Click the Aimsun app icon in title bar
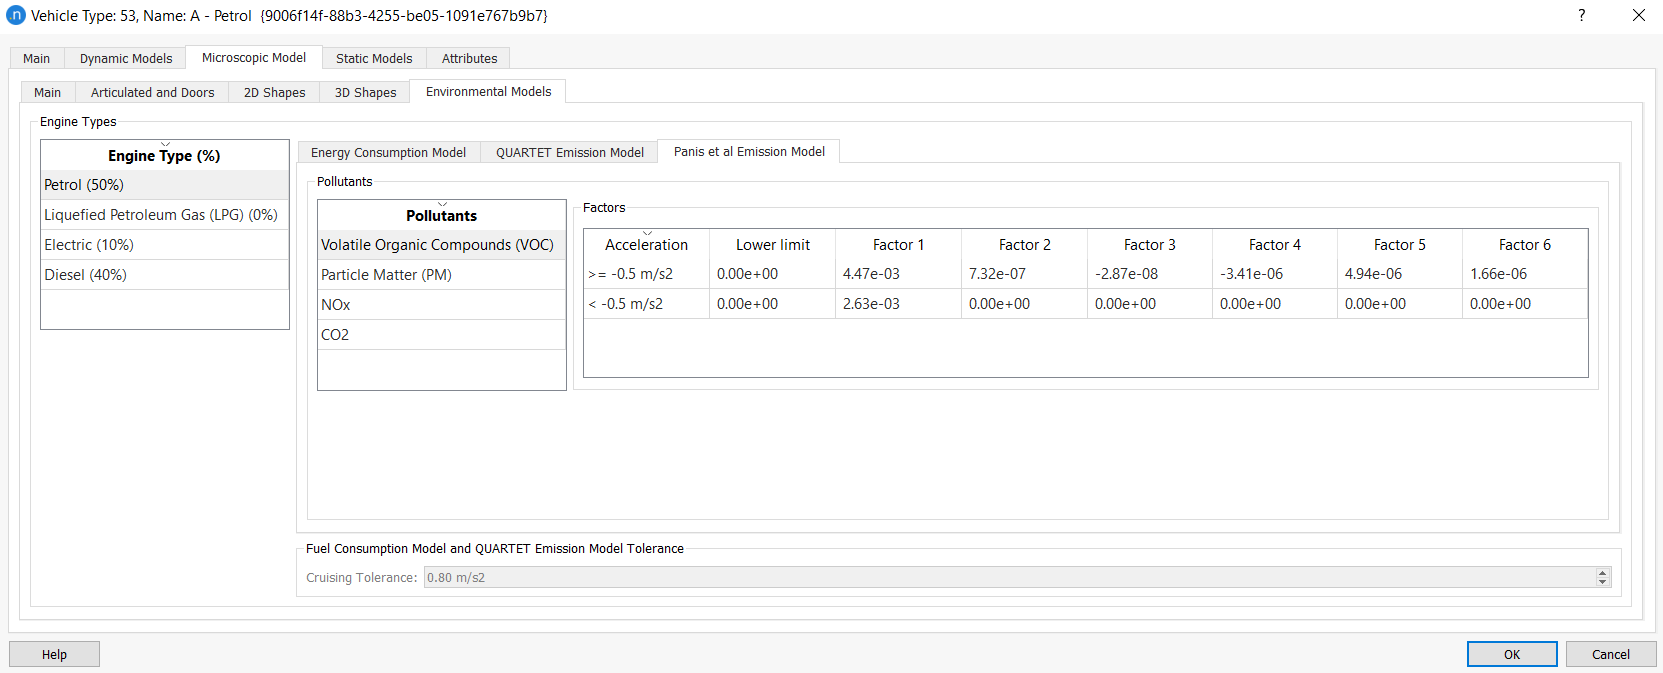This screenshot has height=673, width=1663. pos(15,15)
